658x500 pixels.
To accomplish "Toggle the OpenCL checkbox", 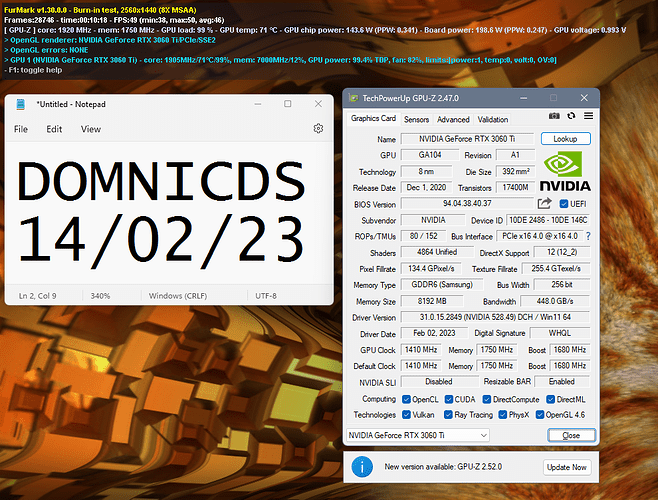I will point(406,399).
